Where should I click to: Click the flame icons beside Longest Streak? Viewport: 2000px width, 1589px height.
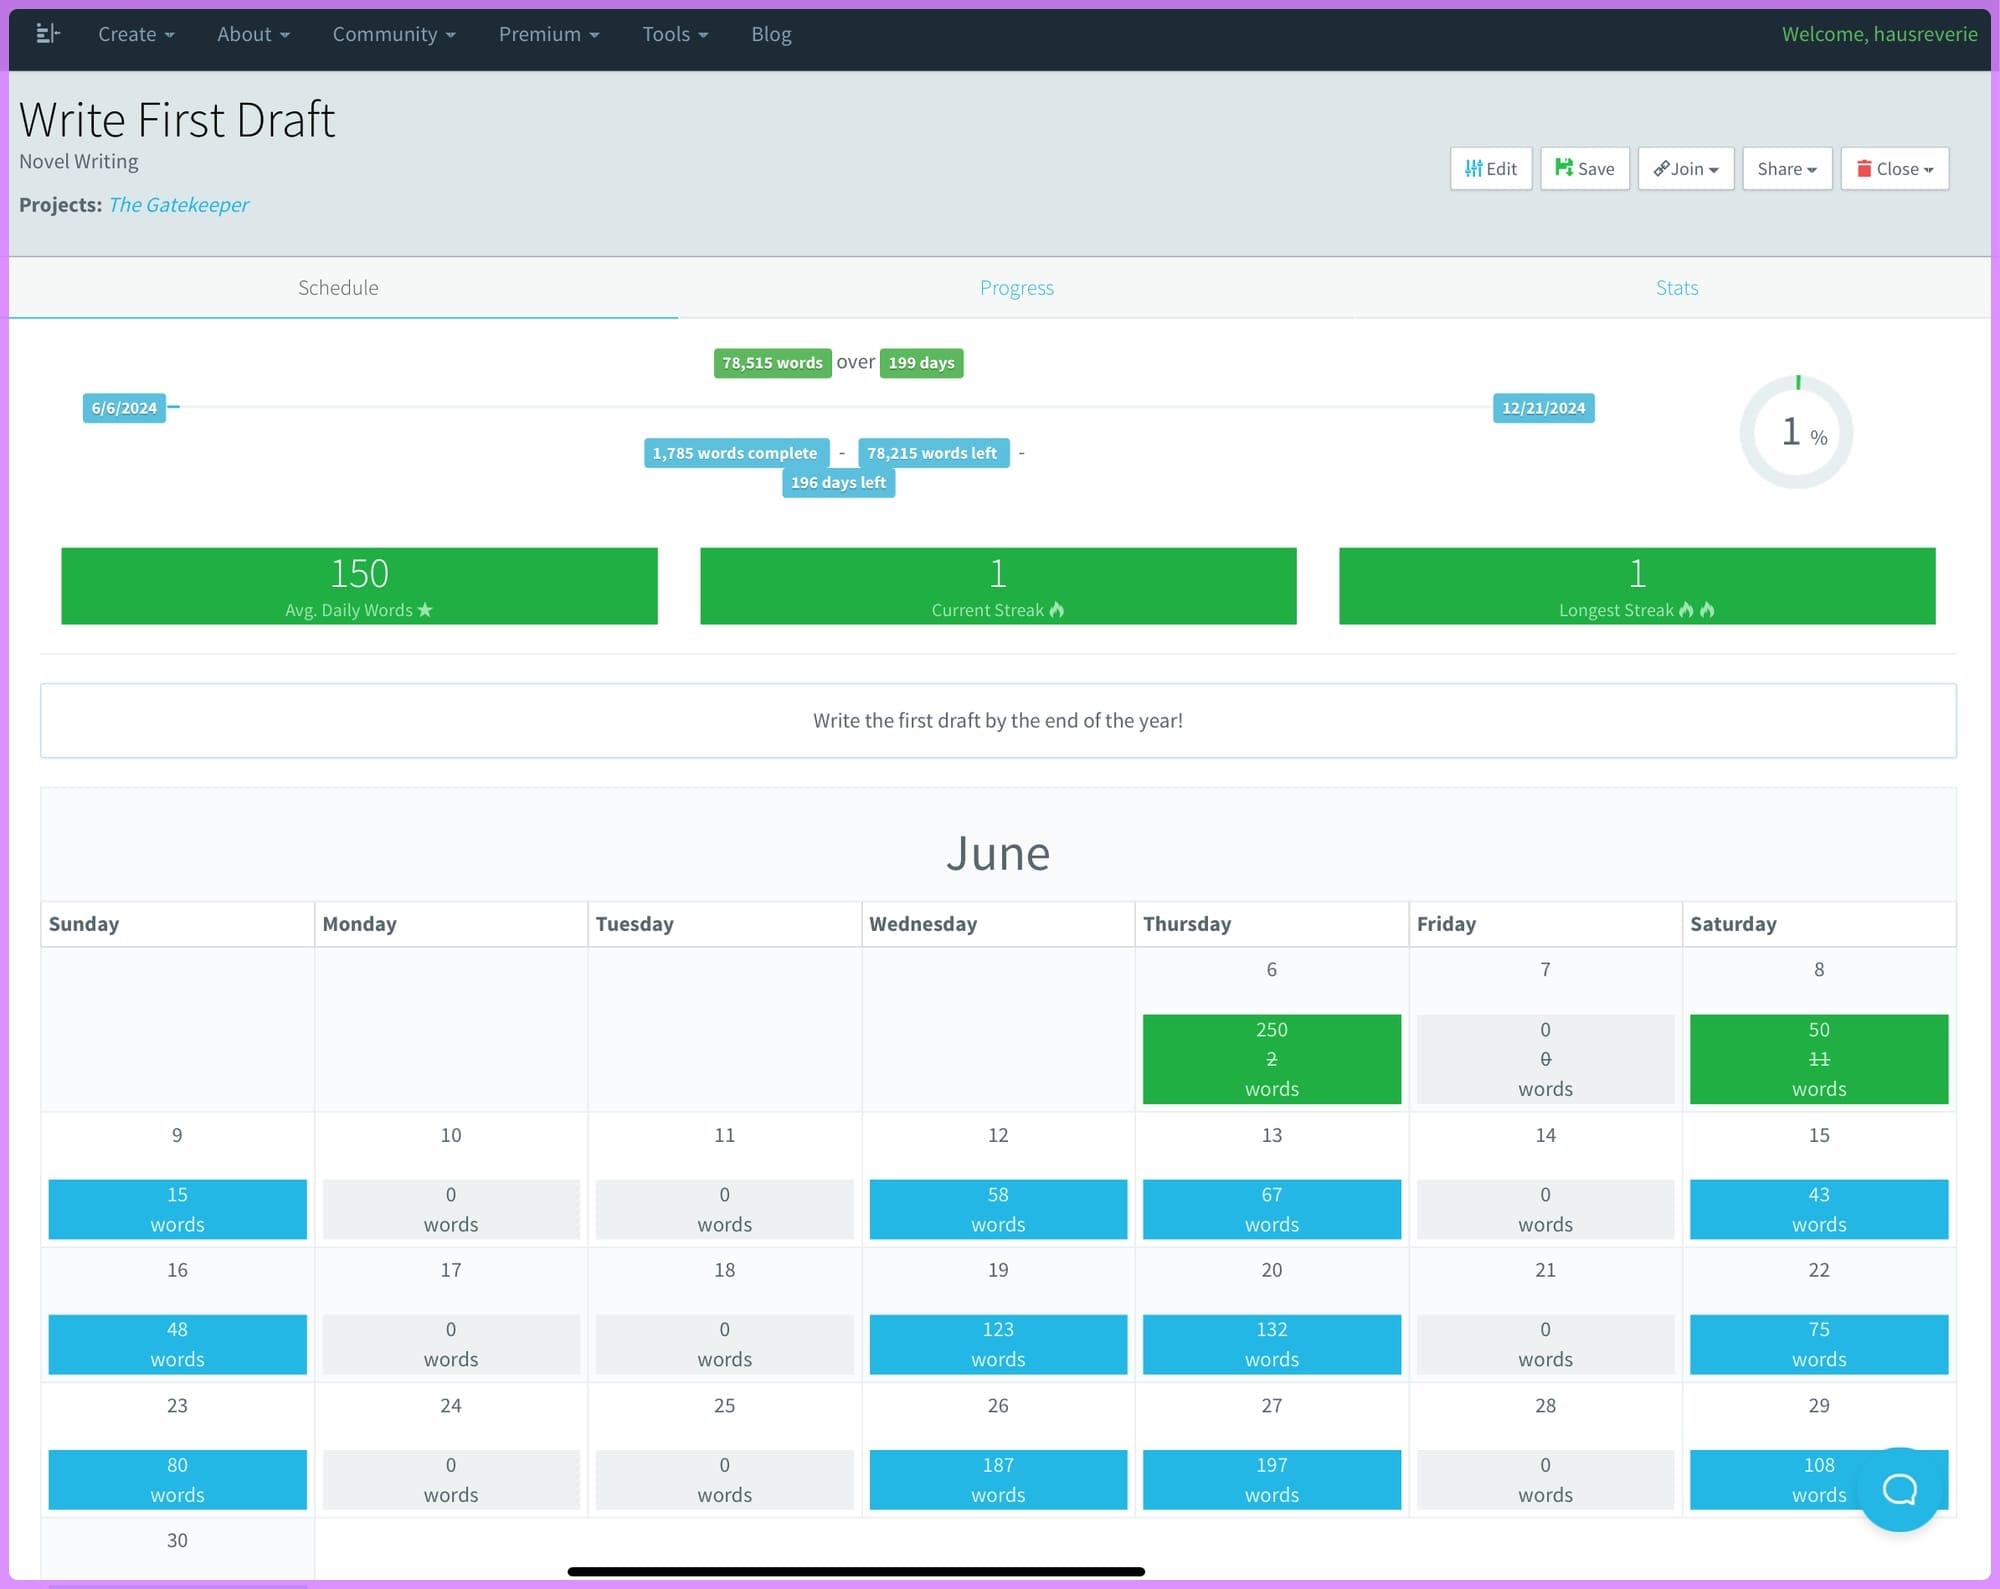(1696, 609)
